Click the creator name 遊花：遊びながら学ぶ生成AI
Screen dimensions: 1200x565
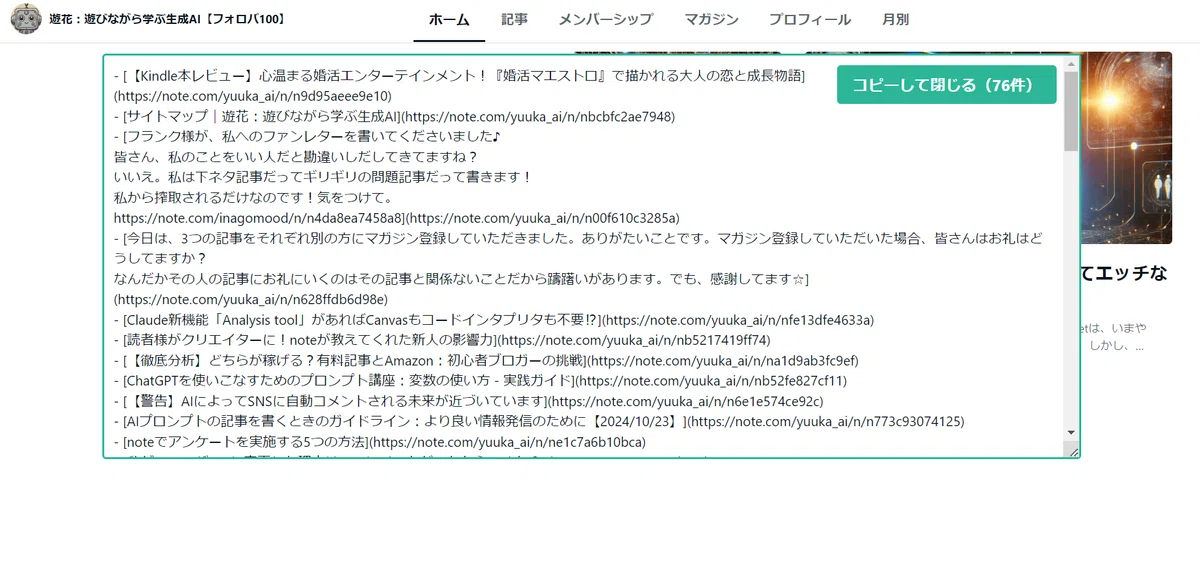(x=167, y=20)
